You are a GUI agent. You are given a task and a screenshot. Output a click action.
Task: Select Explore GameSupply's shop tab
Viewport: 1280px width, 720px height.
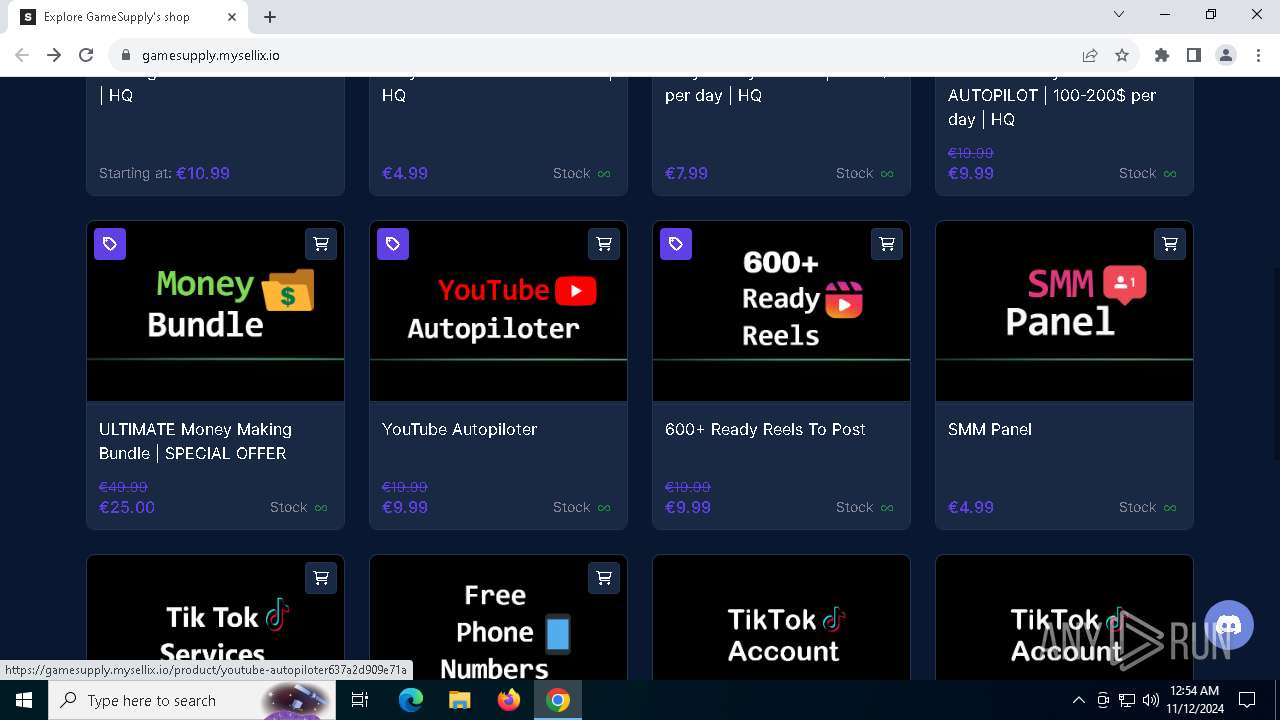click(130, 17)
